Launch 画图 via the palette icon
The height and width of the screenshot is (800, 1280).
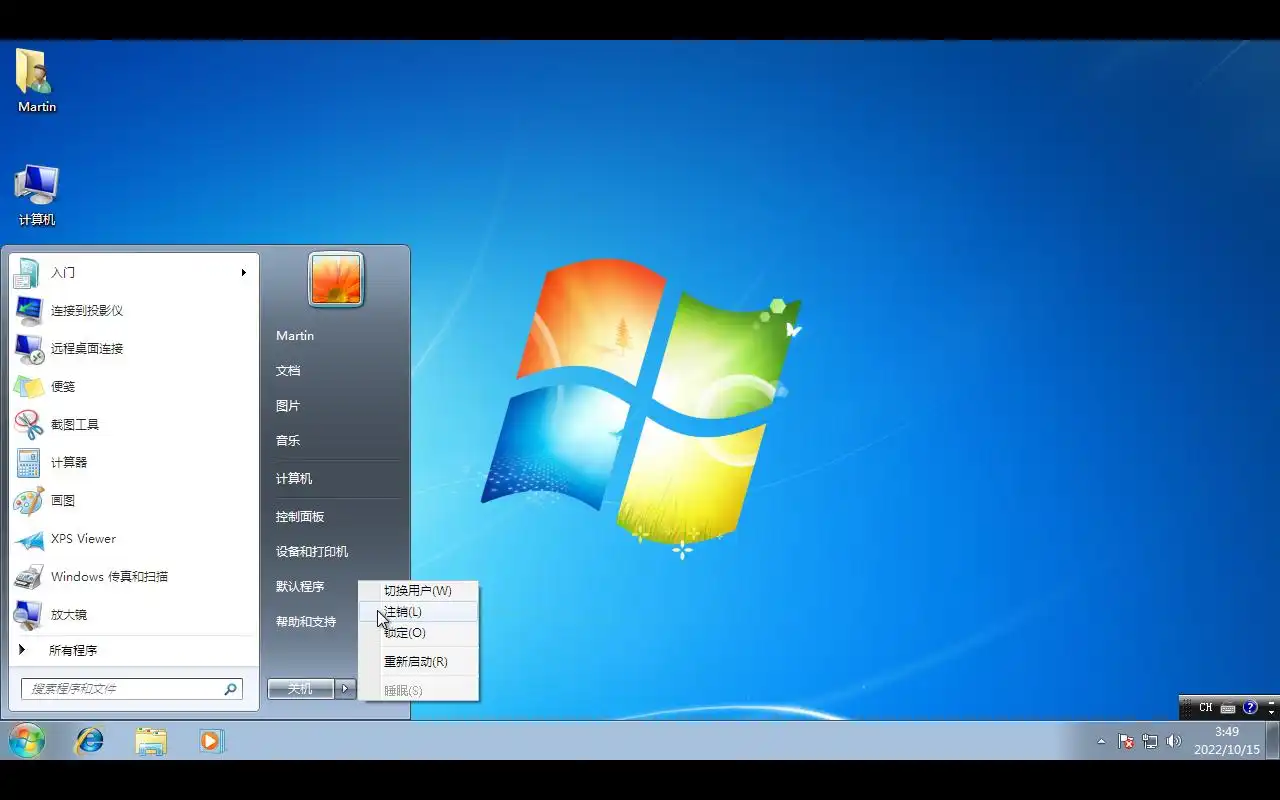point(28,500)
